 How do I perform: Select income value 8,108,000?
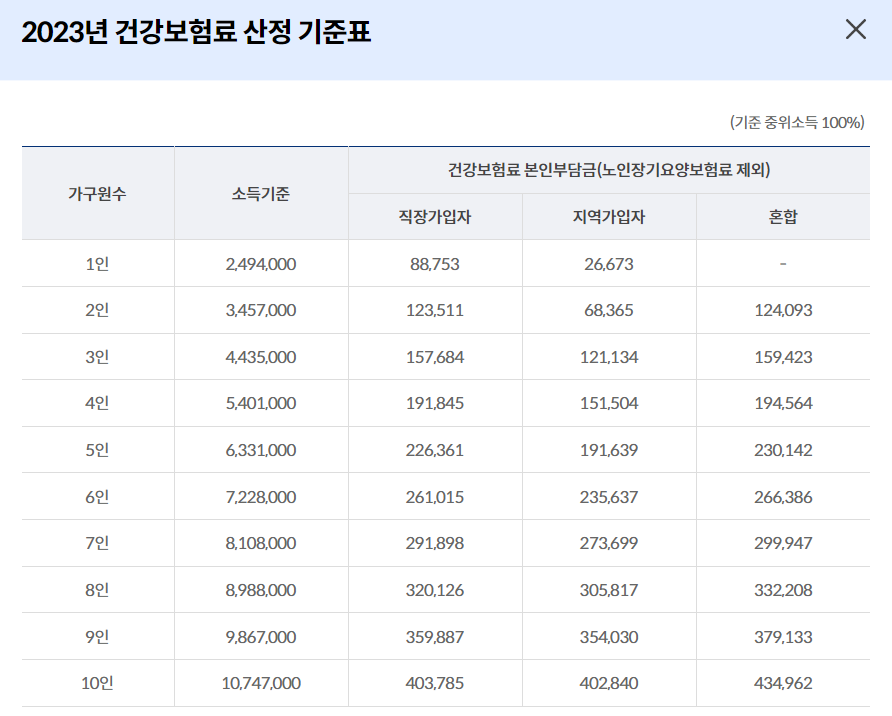261,543
